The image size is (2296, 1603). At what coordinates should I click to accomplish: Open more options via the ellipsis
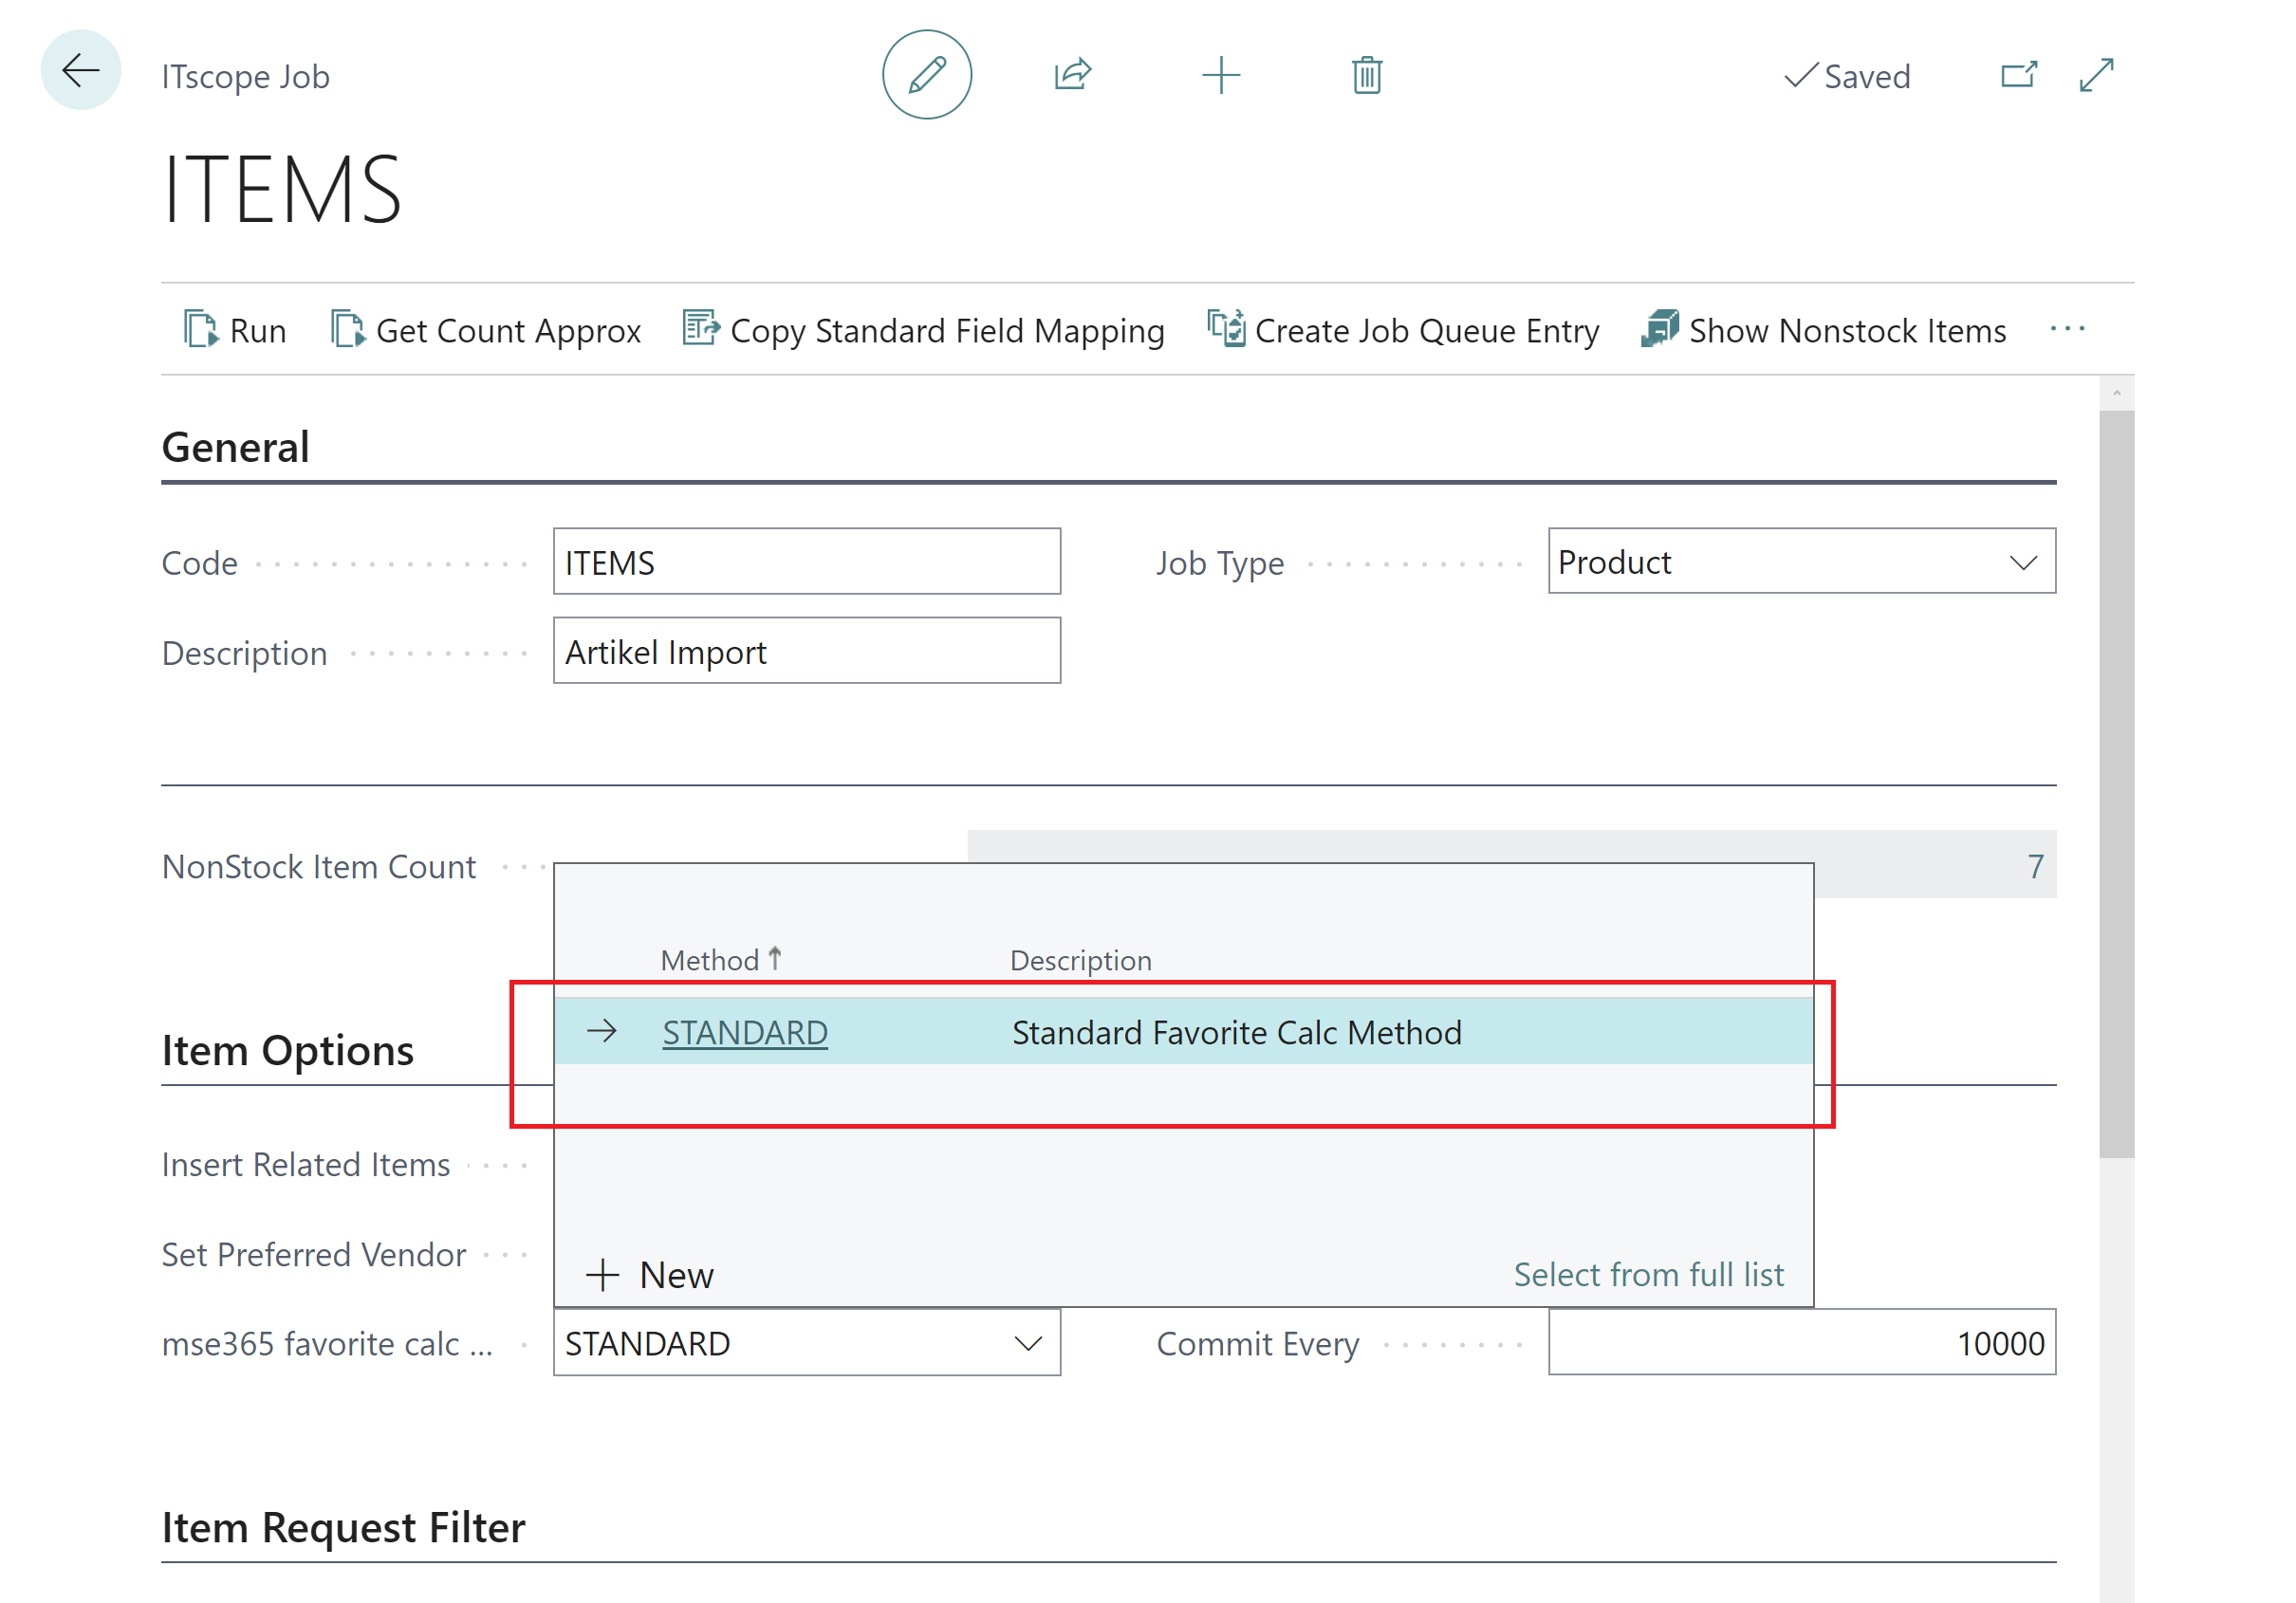2068,330
